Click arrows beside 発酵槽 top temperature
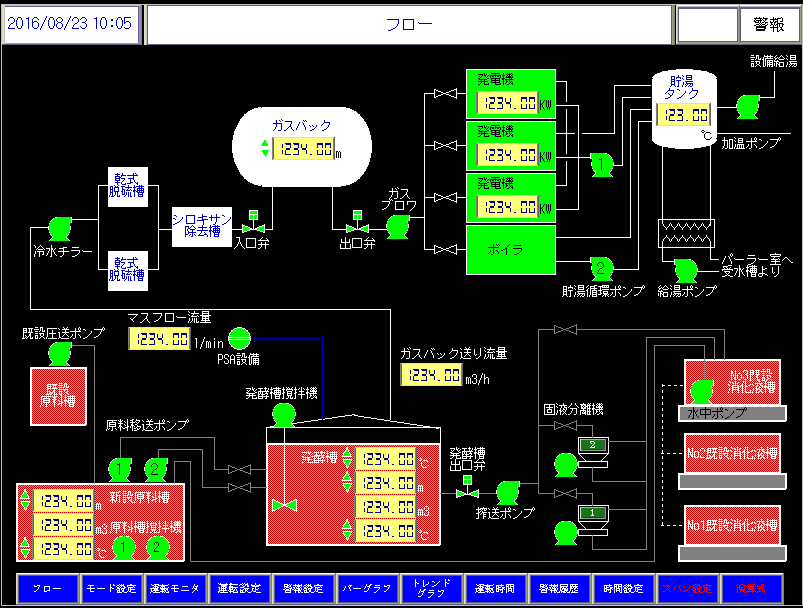 [x=347, y=458]
